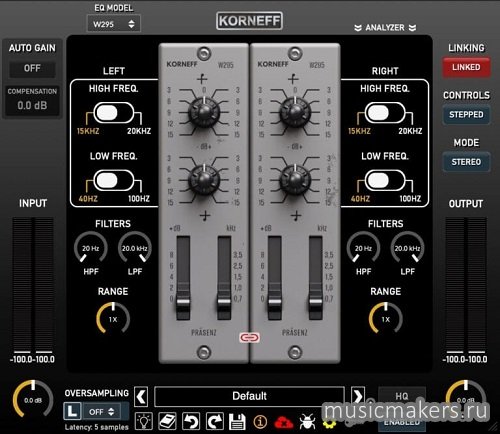Toggle the left Low Freq. 40HZ/100HZ switch
The width and height of the screenshot is (500, 434).
[114, 180]
